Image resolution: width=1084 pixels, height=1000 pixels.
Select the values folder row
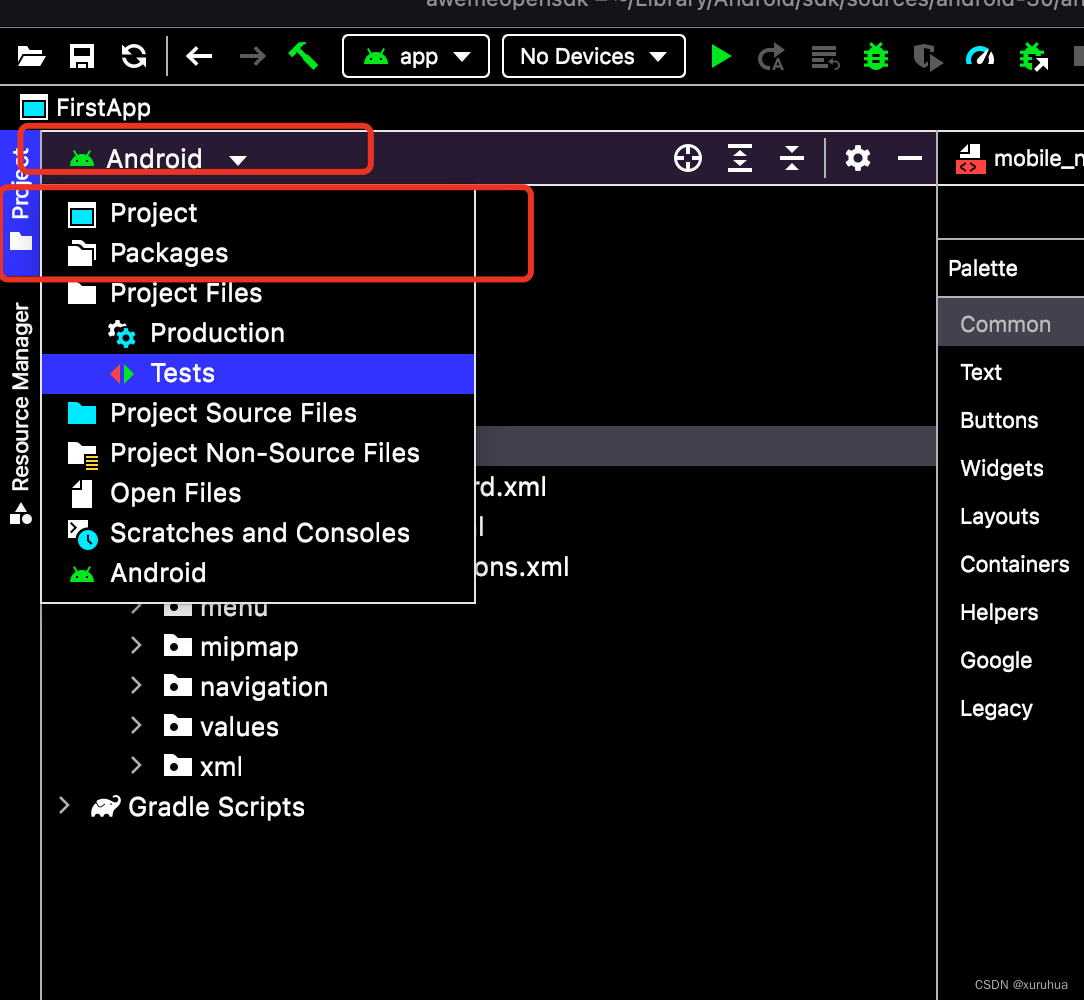click(x=489, y=727)
